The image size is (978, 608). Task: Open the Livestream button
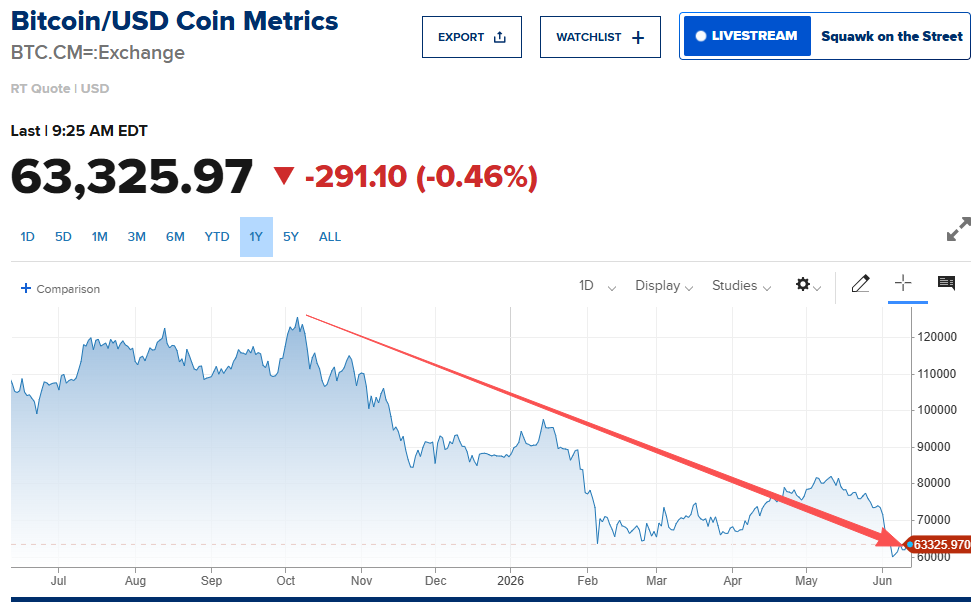pos(747,36)
